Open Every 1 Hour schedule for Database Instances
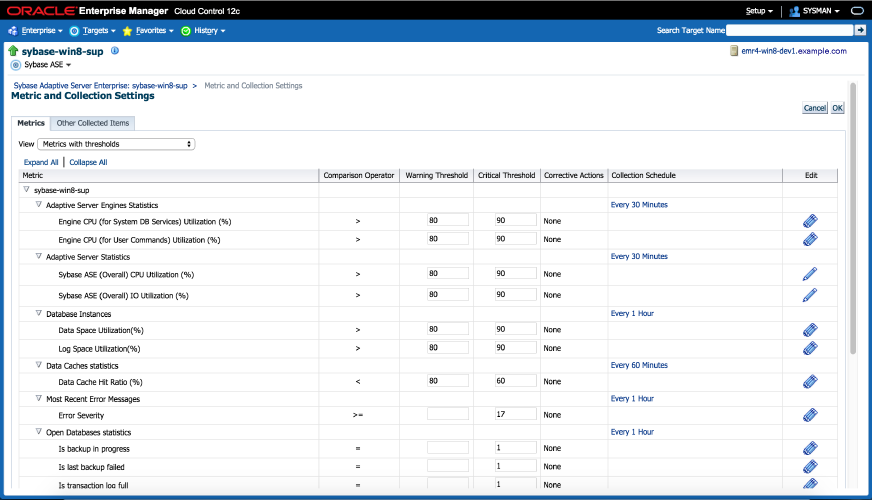 tap(632, 314)
